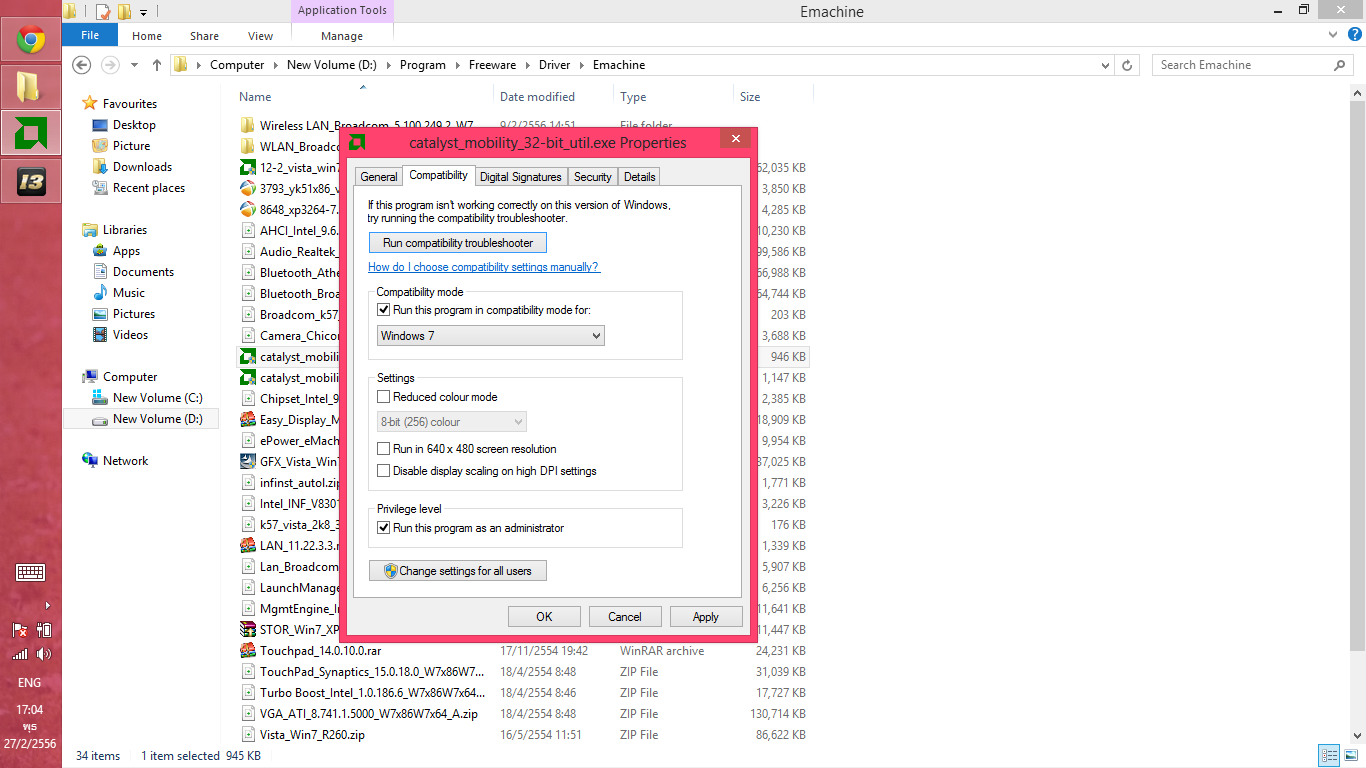Select the Vista_Win7_R260.zip file
The width and height of the screenshot is (1366, 768).
click(x=312, y=735)
